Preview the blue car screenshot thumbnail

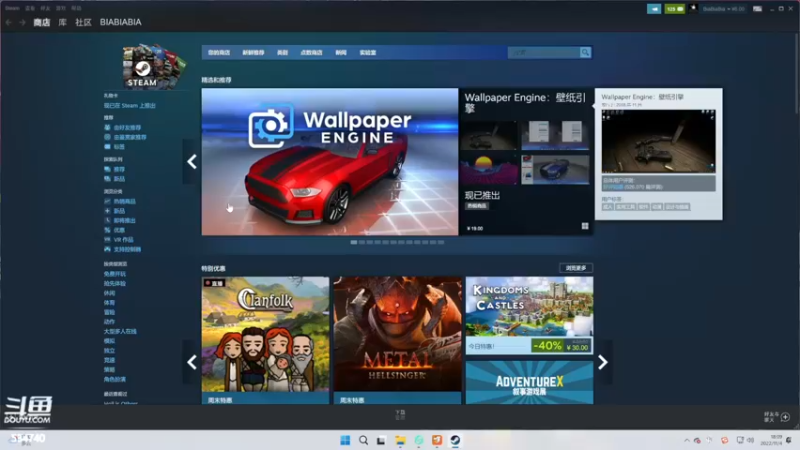555,170
